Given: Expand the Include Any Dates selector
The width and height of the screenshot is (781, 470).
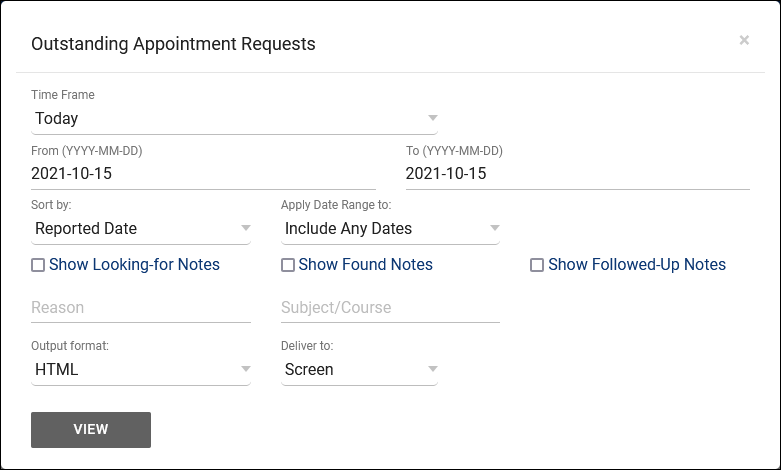Looking at the screenshot, I should coord(380,229).
